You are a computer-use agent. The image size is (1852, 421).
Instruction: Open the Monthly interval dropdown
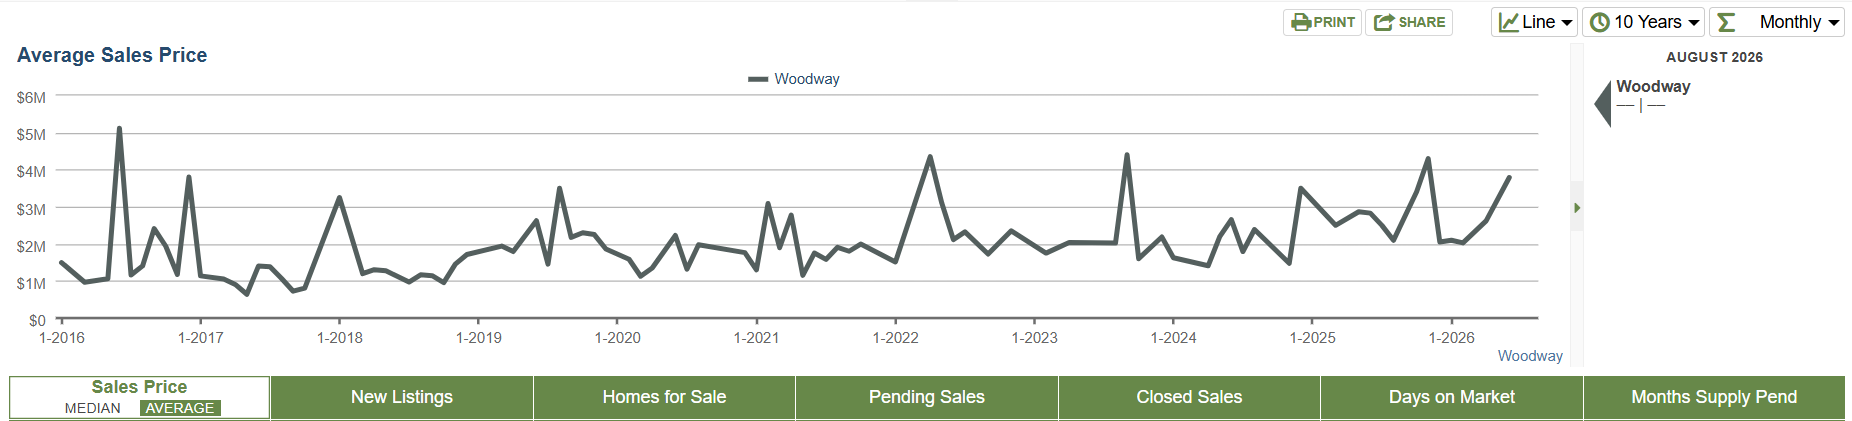tap(1777, 22)
